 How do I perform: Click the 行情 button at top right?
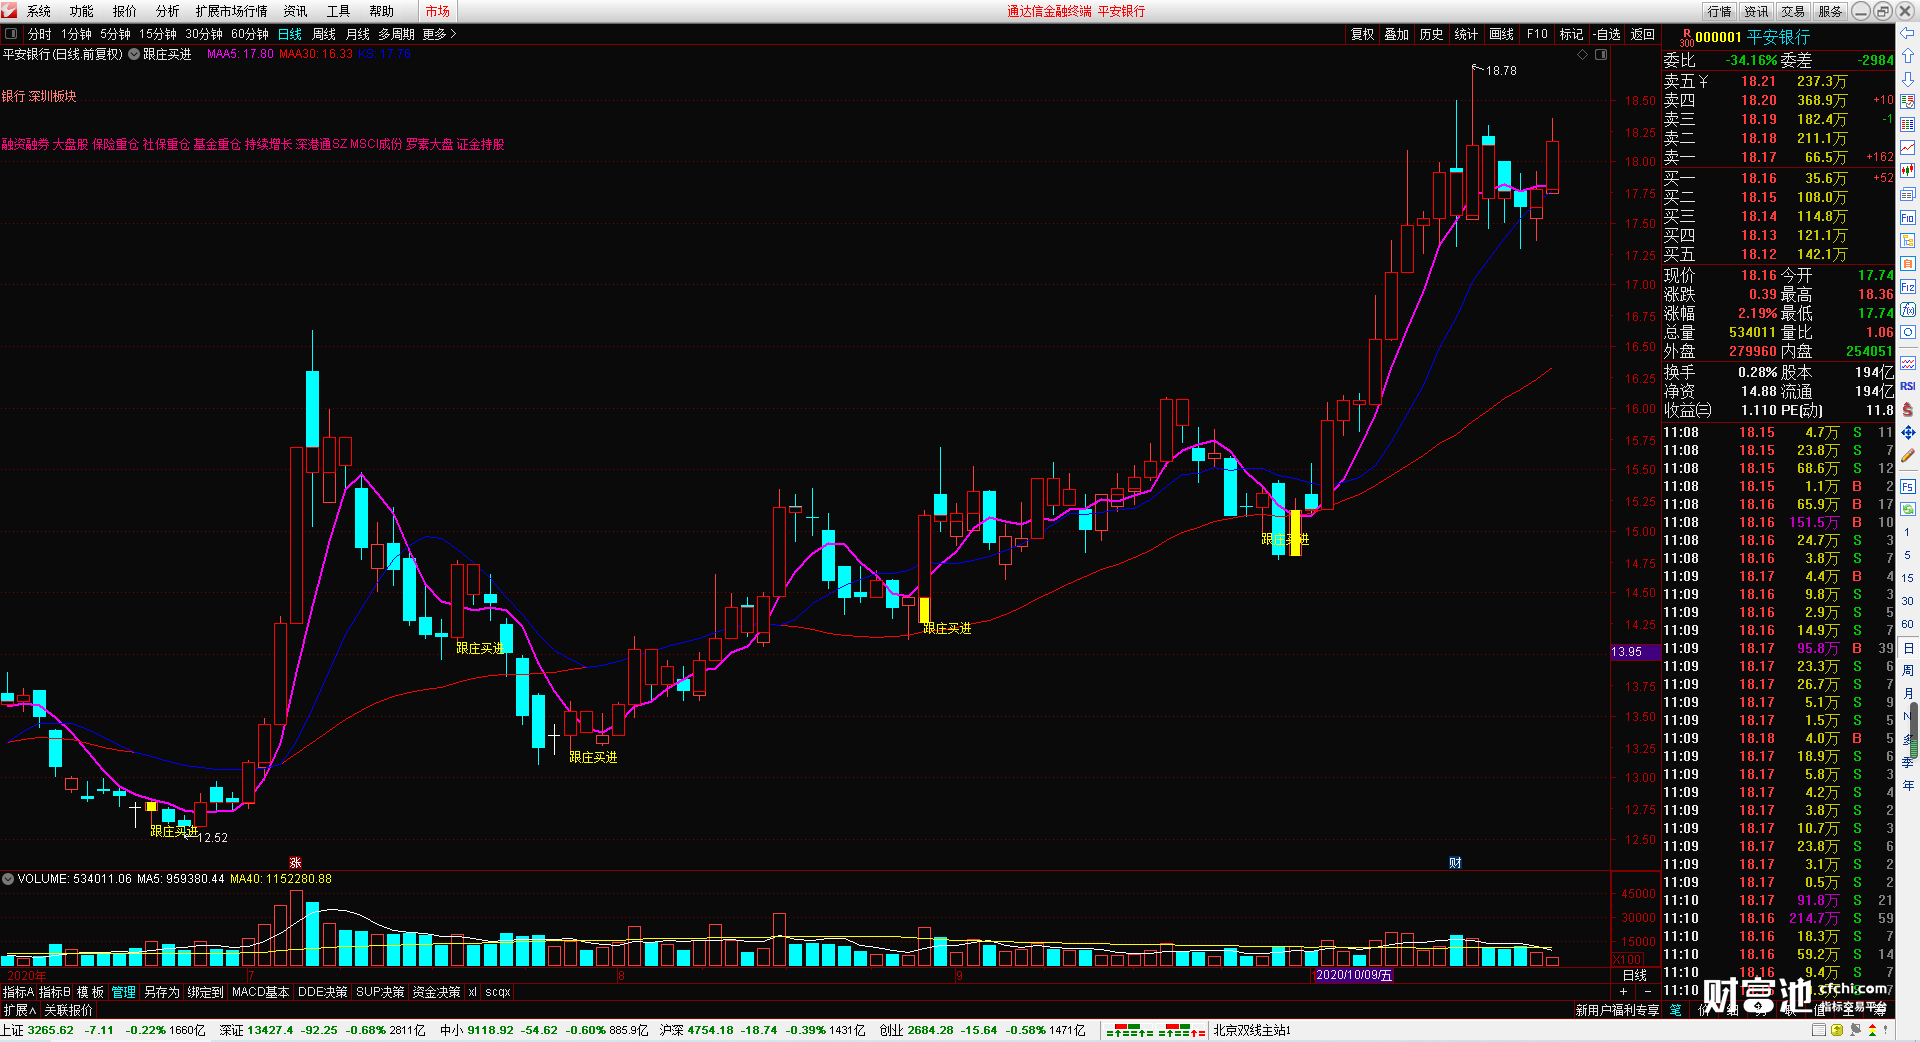tap(1720, 11)
